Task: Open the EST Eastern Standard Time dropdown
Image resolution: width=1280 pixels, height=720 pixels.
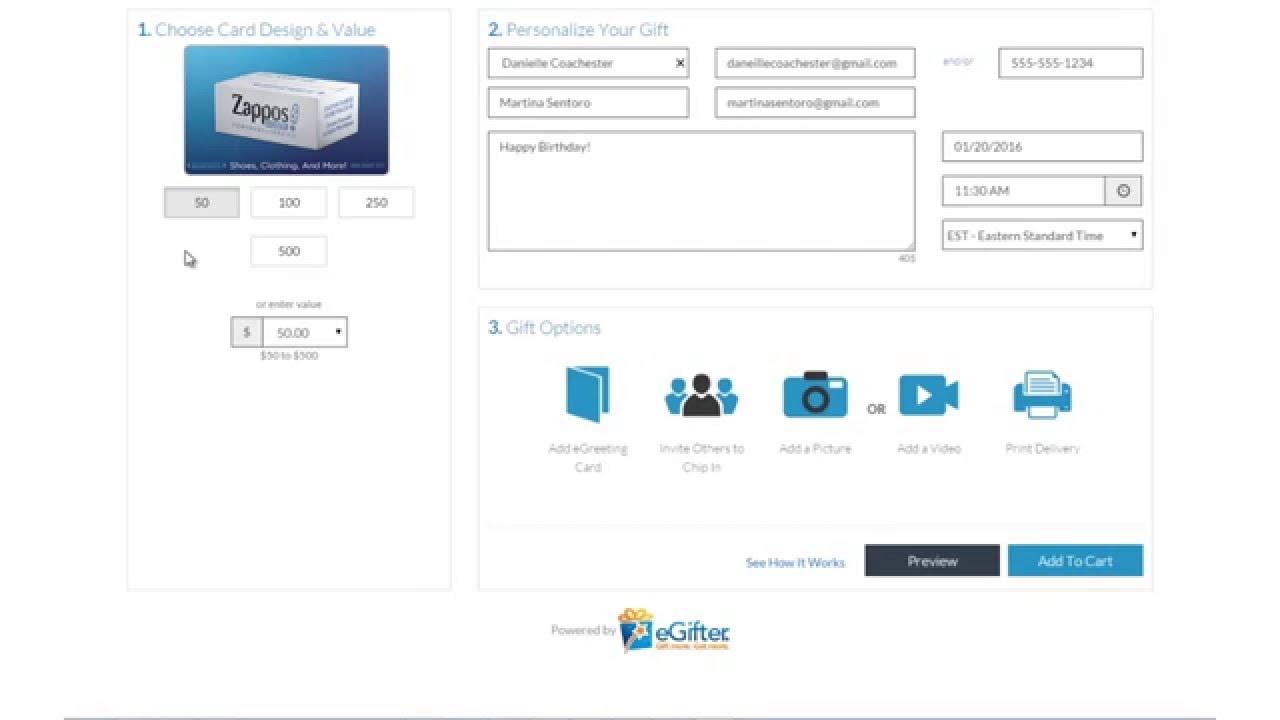Action: [x=1042, y=236]
